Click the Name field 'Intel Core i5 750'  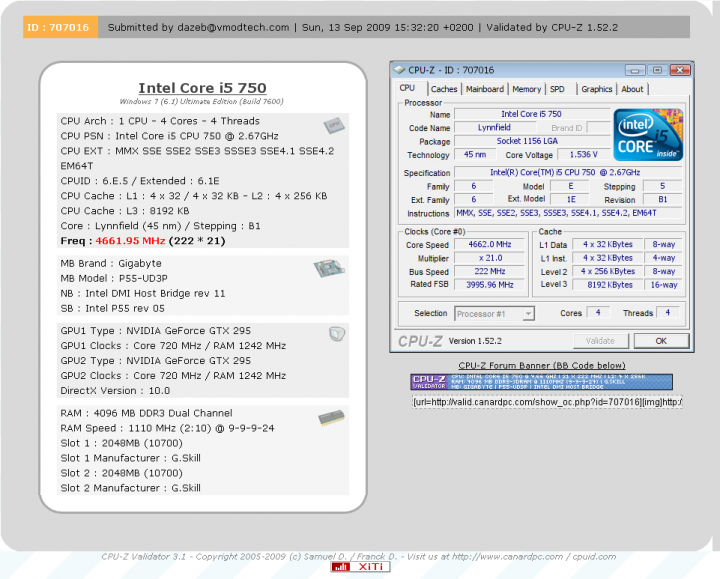click(532, 114)
